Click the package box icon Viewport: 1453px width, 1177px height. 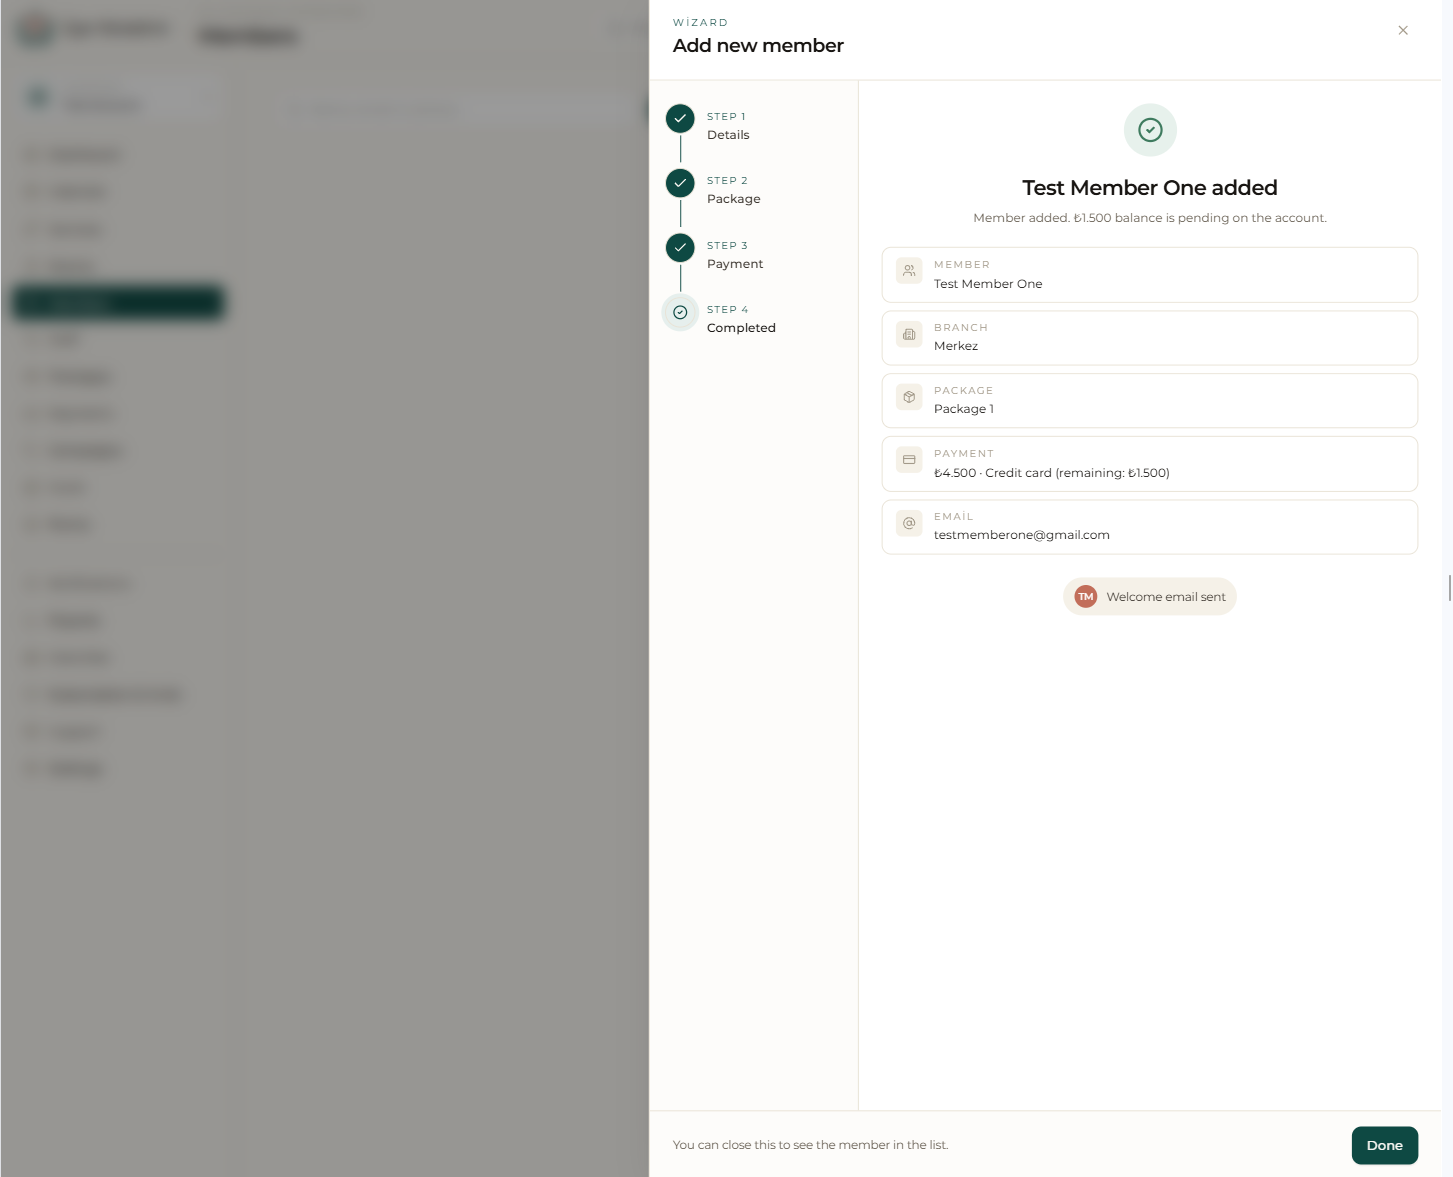tap(909, 397)
